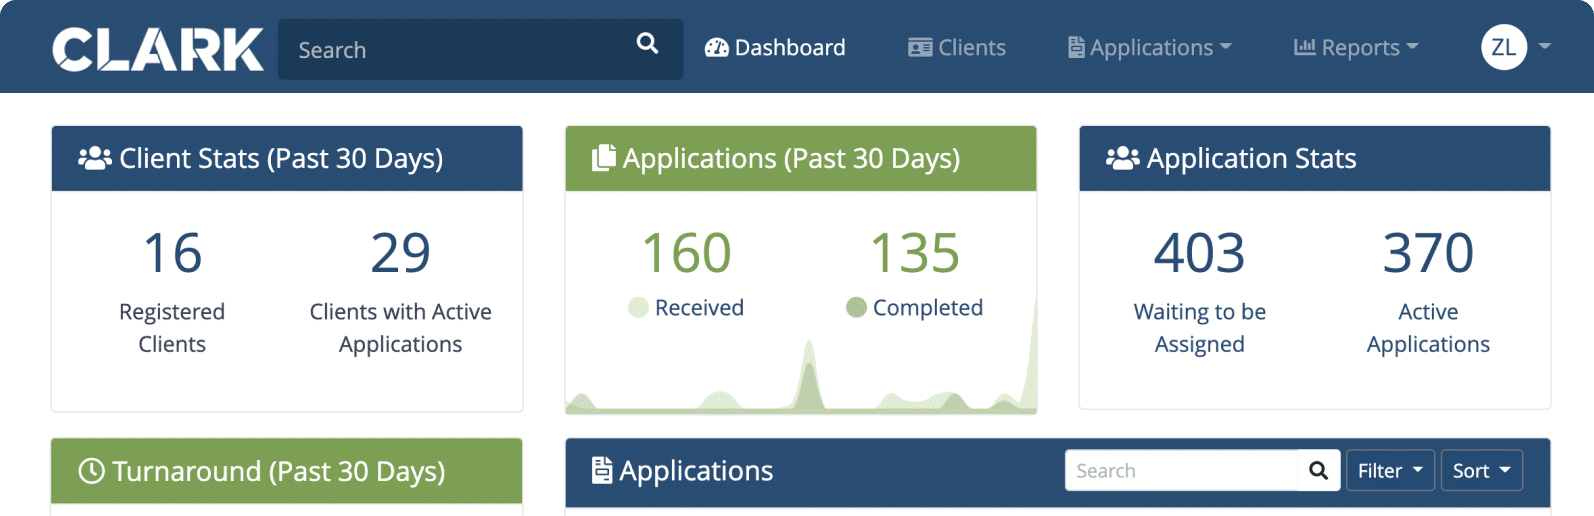
Task: Click the 29 Clients with Active Applications figure
Action: tap(400, 253)
